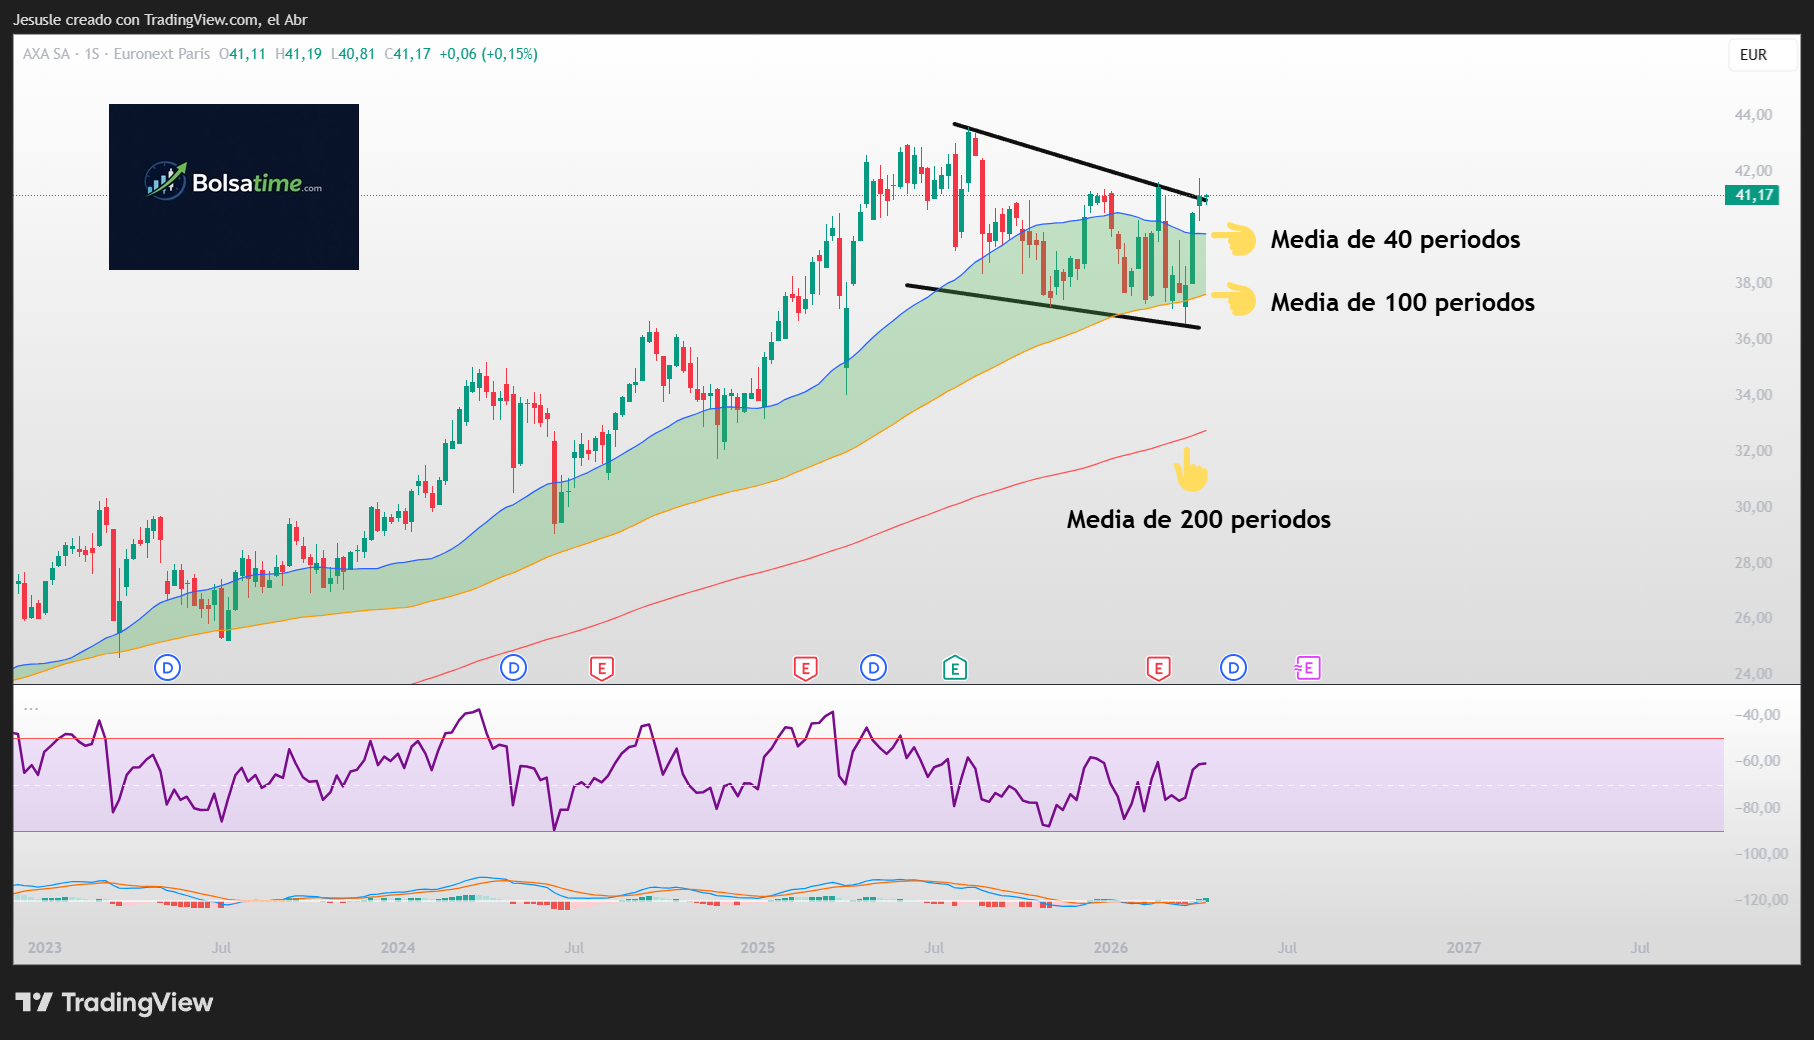Click the Jul 2026 timeline label
The image size is (1814, 1040).
tap(1288, 947)
